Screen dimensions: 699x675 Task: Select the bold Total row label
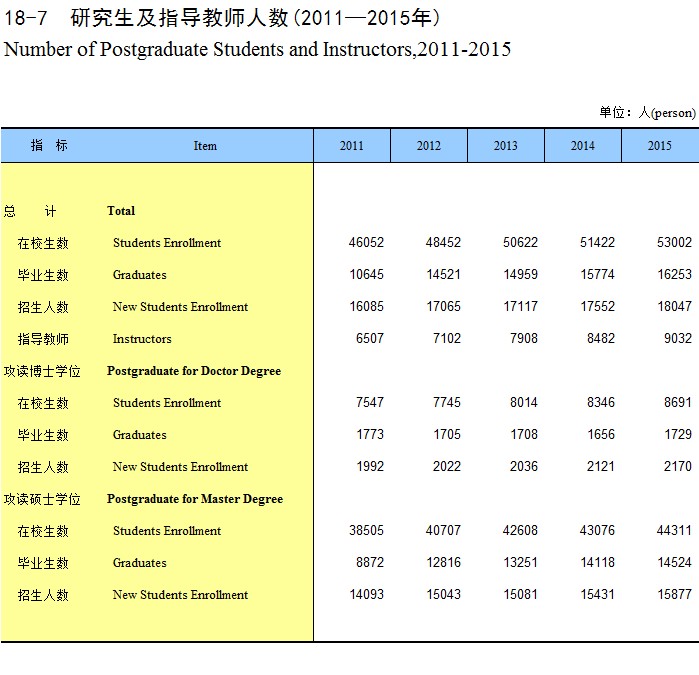(x=121, y=210)
